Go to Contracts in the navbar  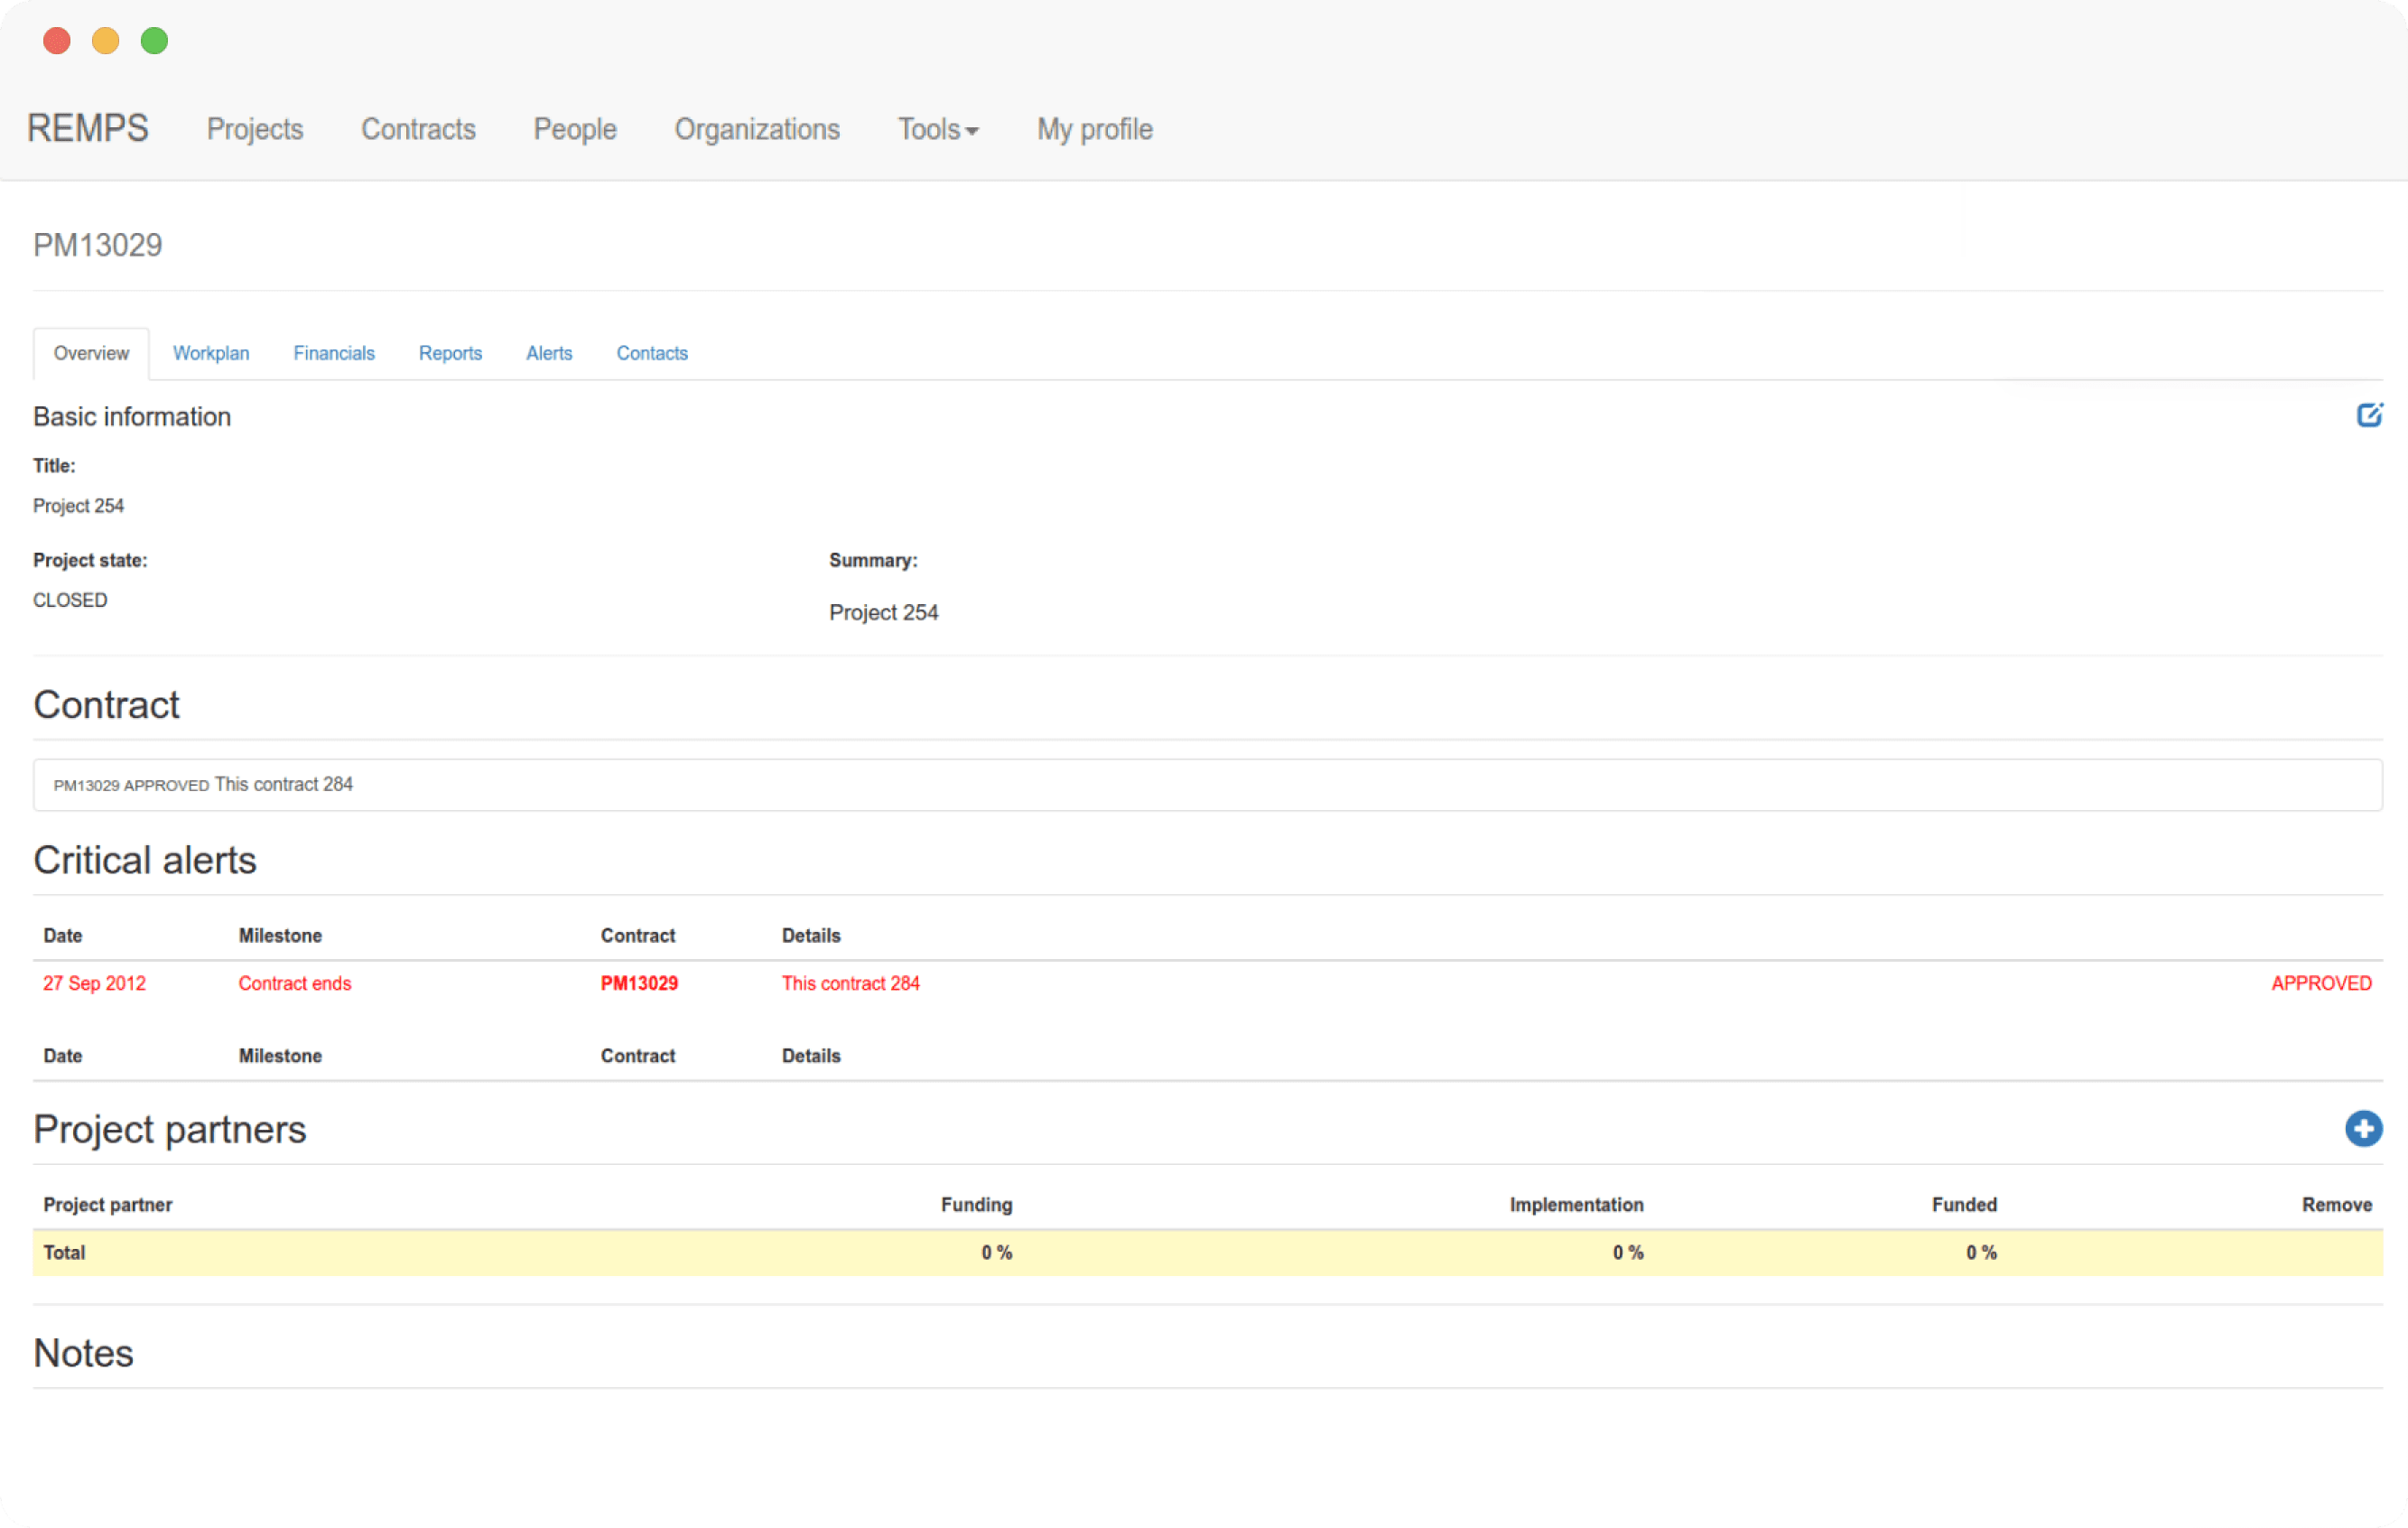(418, 129)
